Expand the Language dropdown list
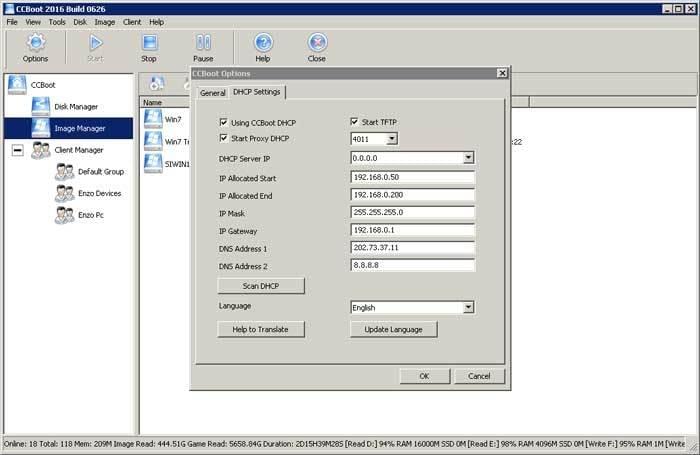Viewport: 700px width, 455px height. tap(468, 308)
